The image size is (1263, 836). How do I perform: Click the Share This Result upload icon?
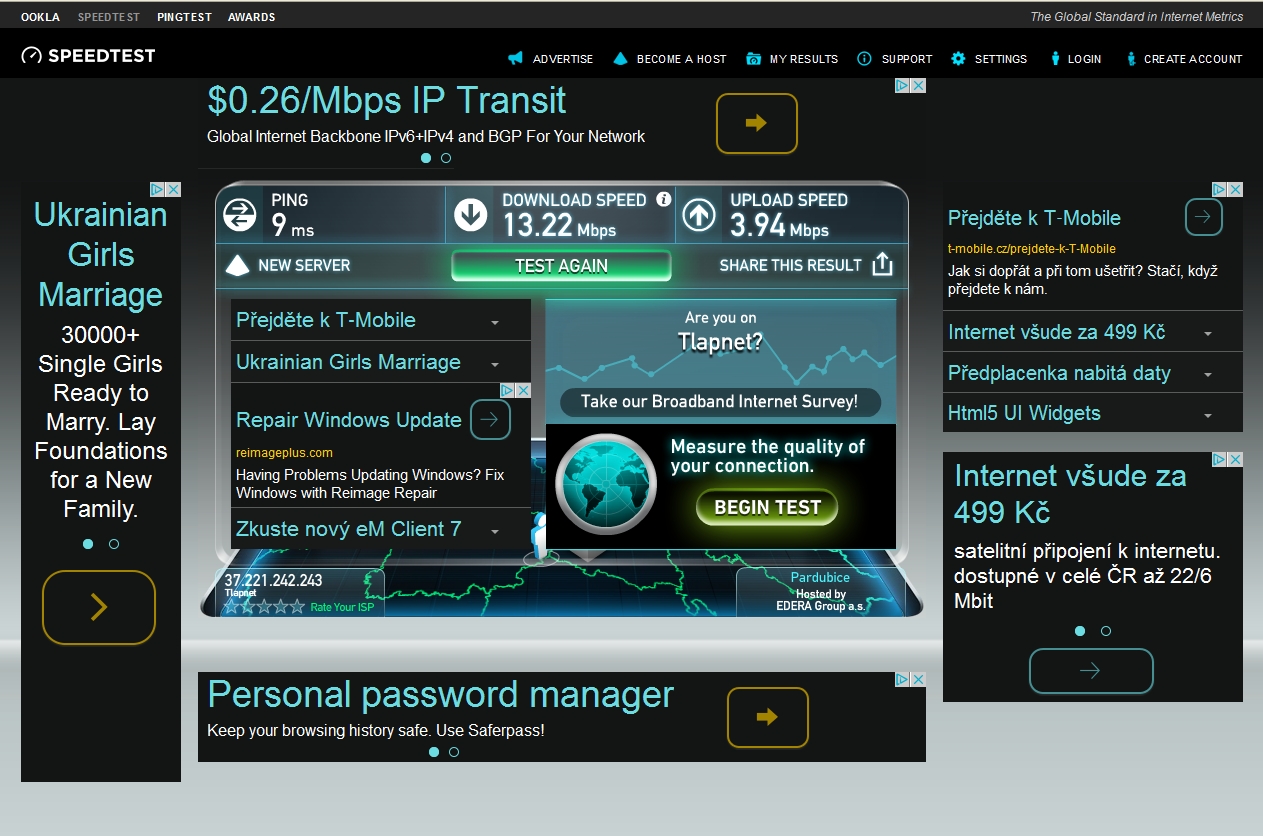pos(882,264)
